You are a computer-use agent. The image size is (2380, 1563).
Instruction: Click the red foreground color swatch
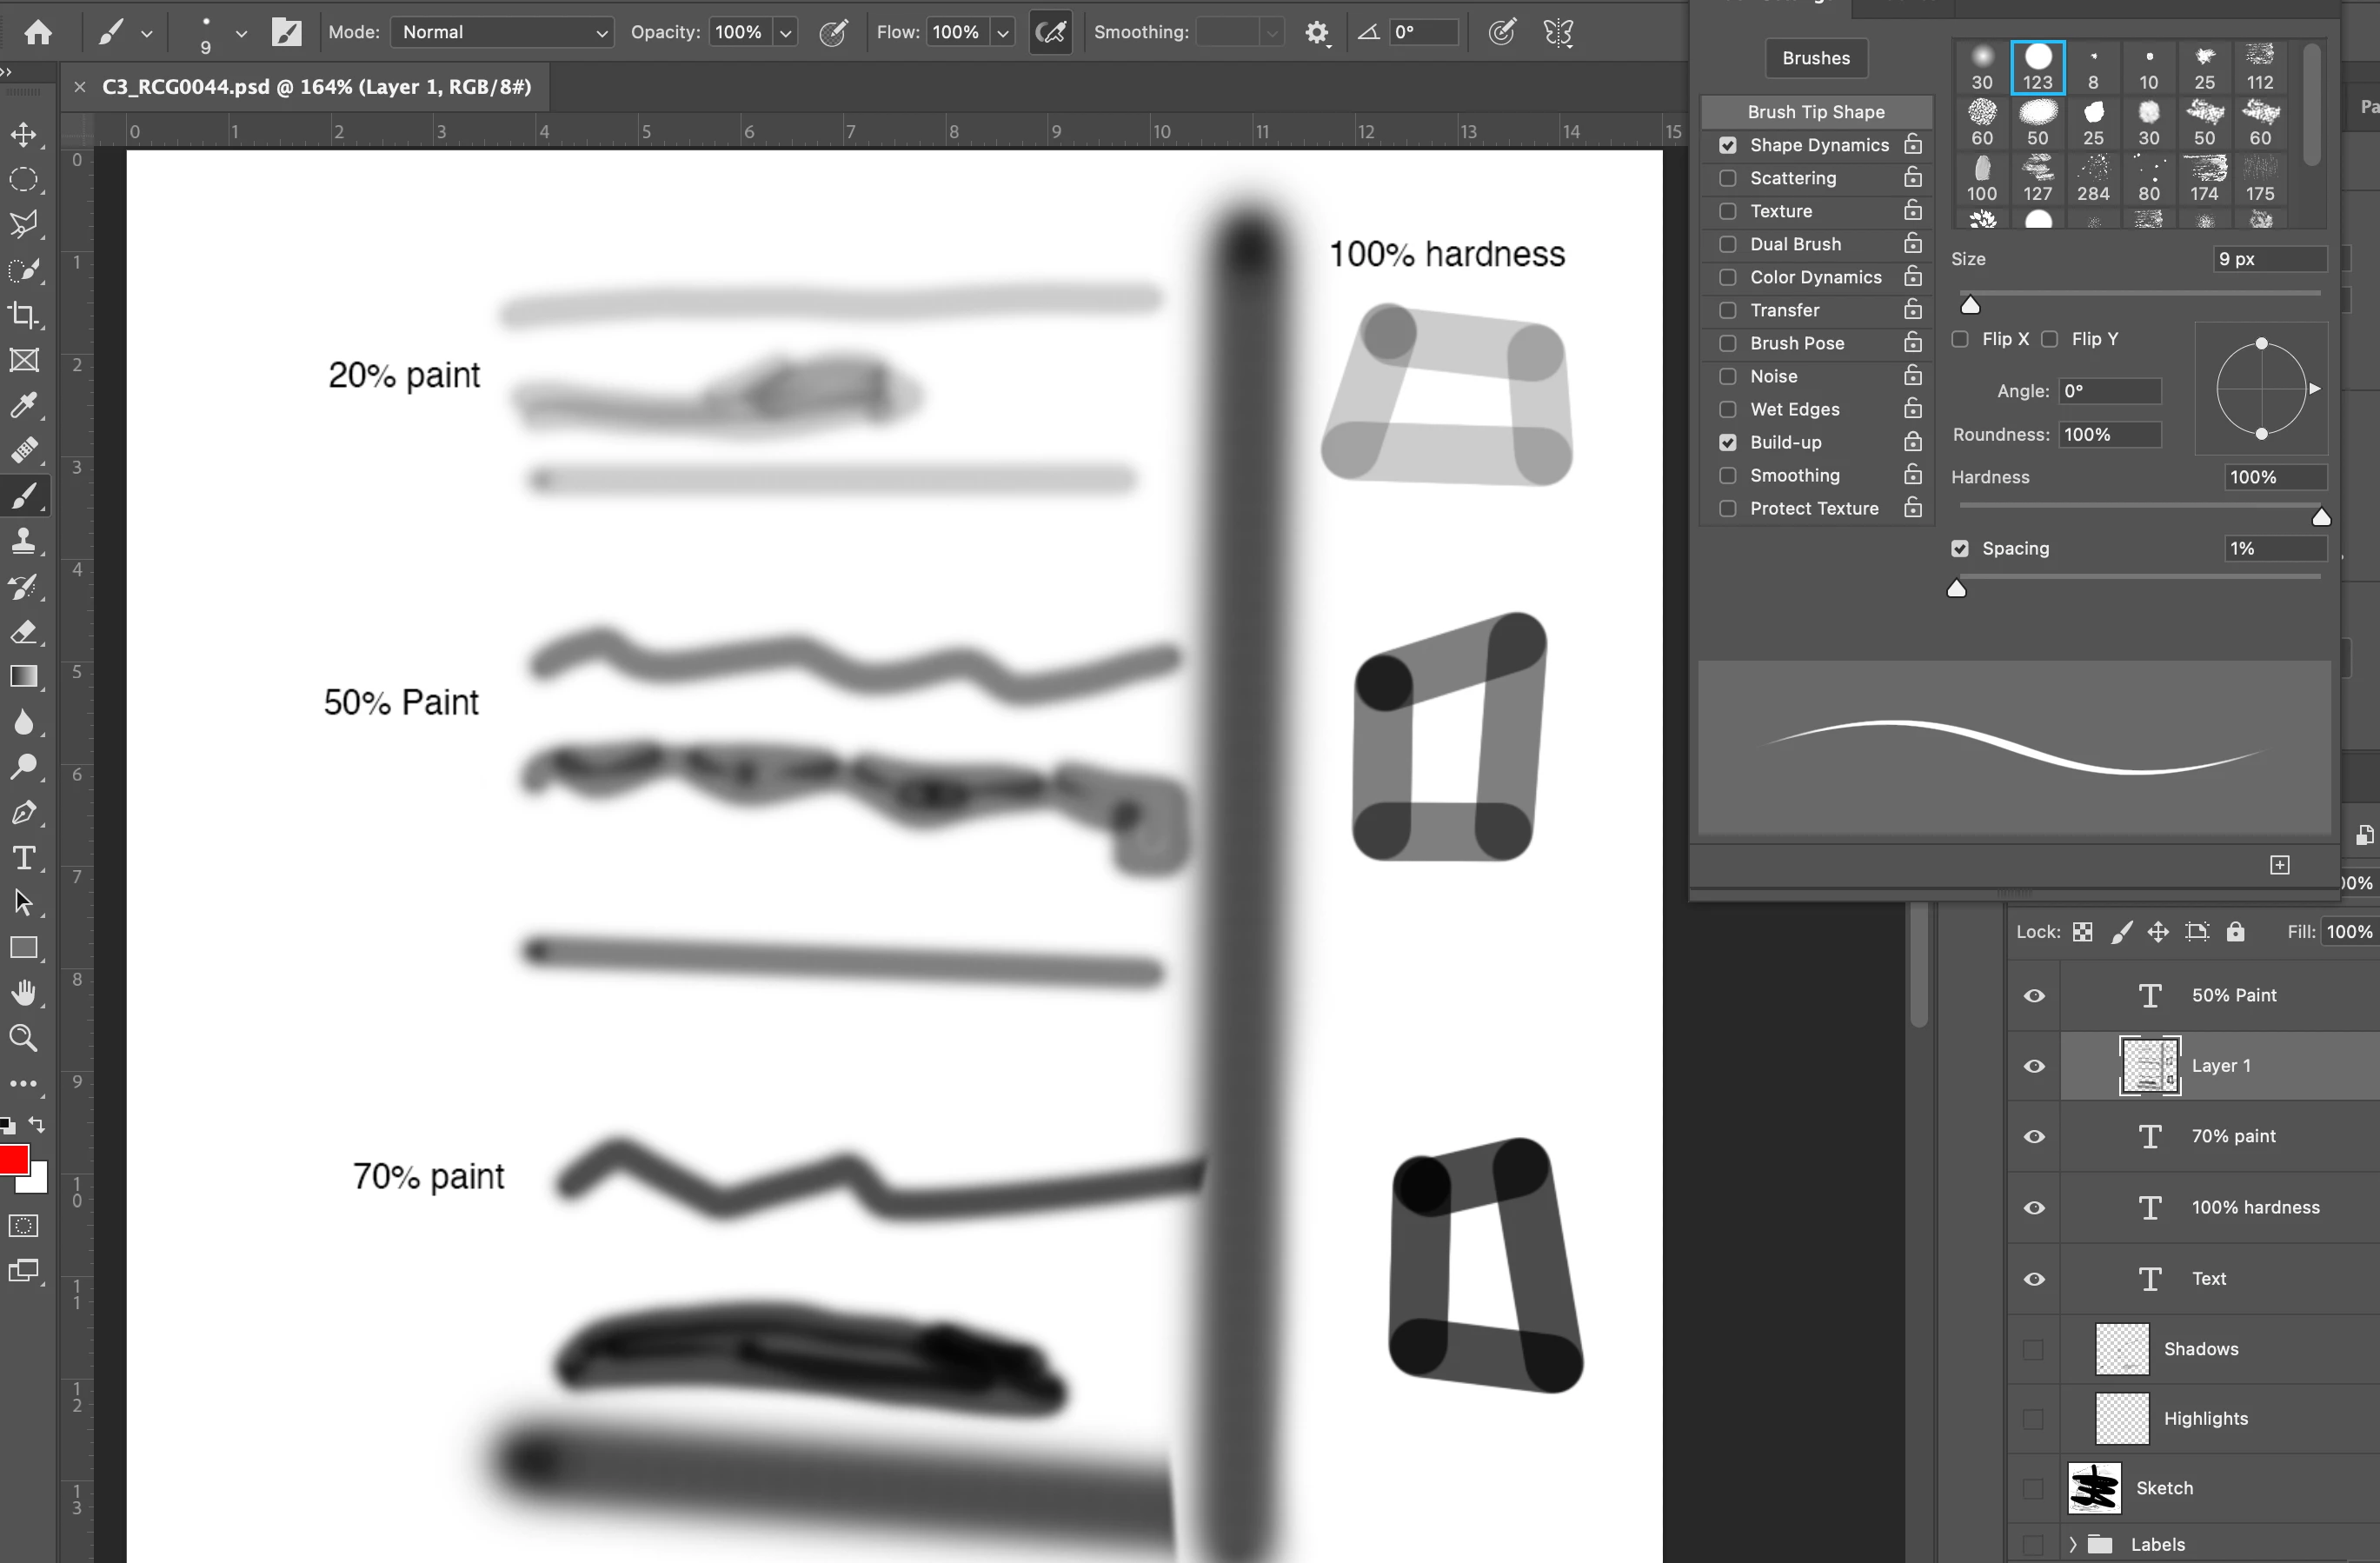(14, 1160)
